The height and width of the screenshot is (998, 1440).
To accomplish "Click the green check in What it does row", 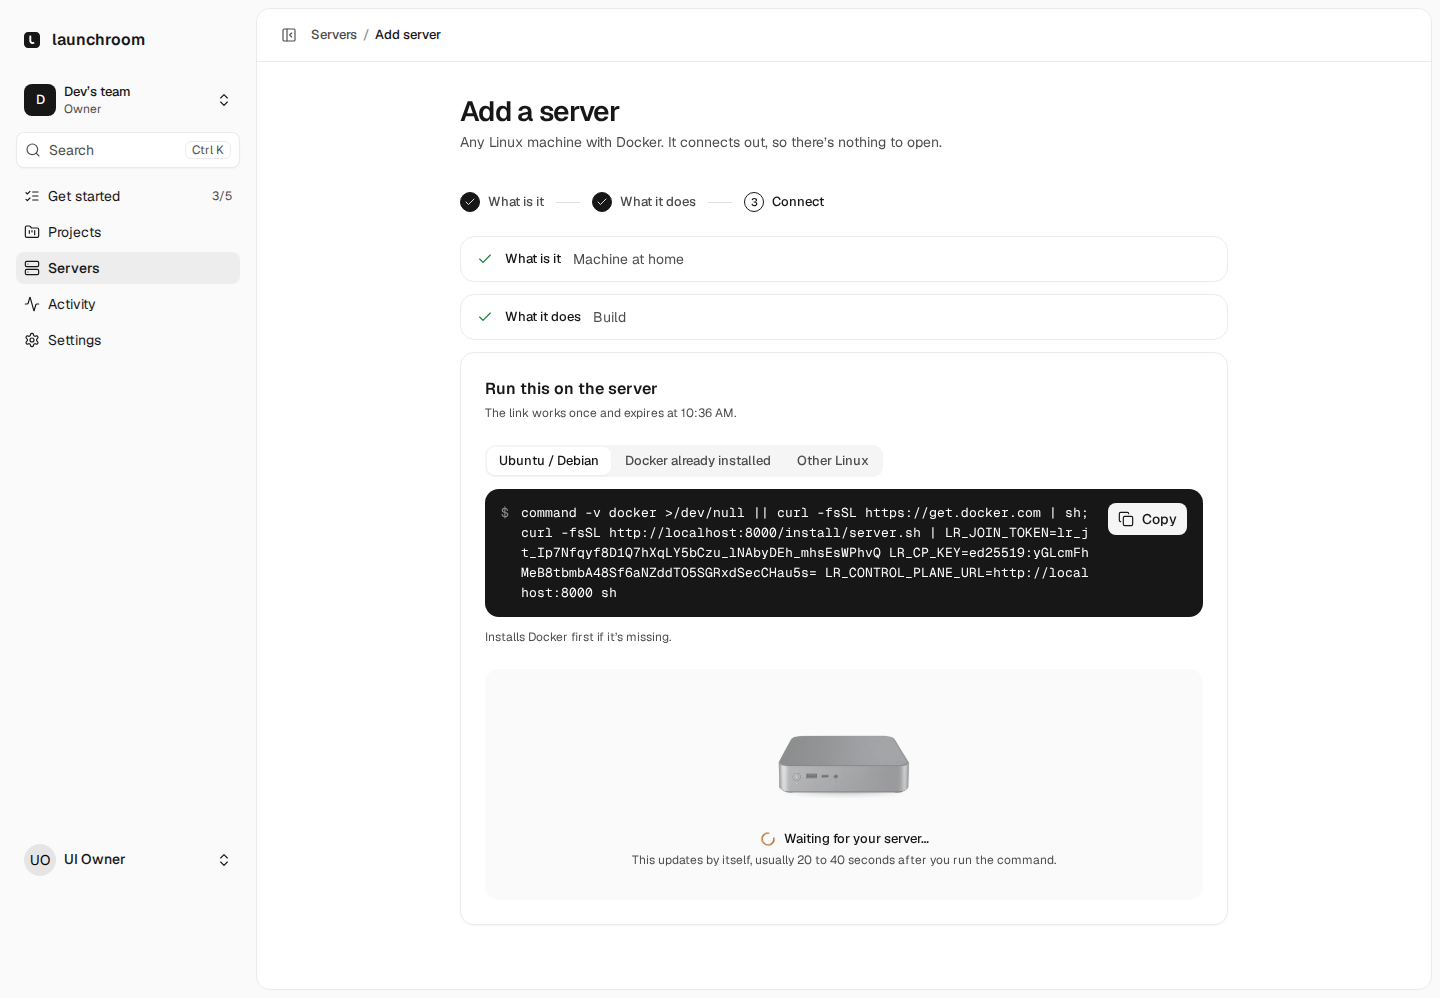I will click(485, 317).
